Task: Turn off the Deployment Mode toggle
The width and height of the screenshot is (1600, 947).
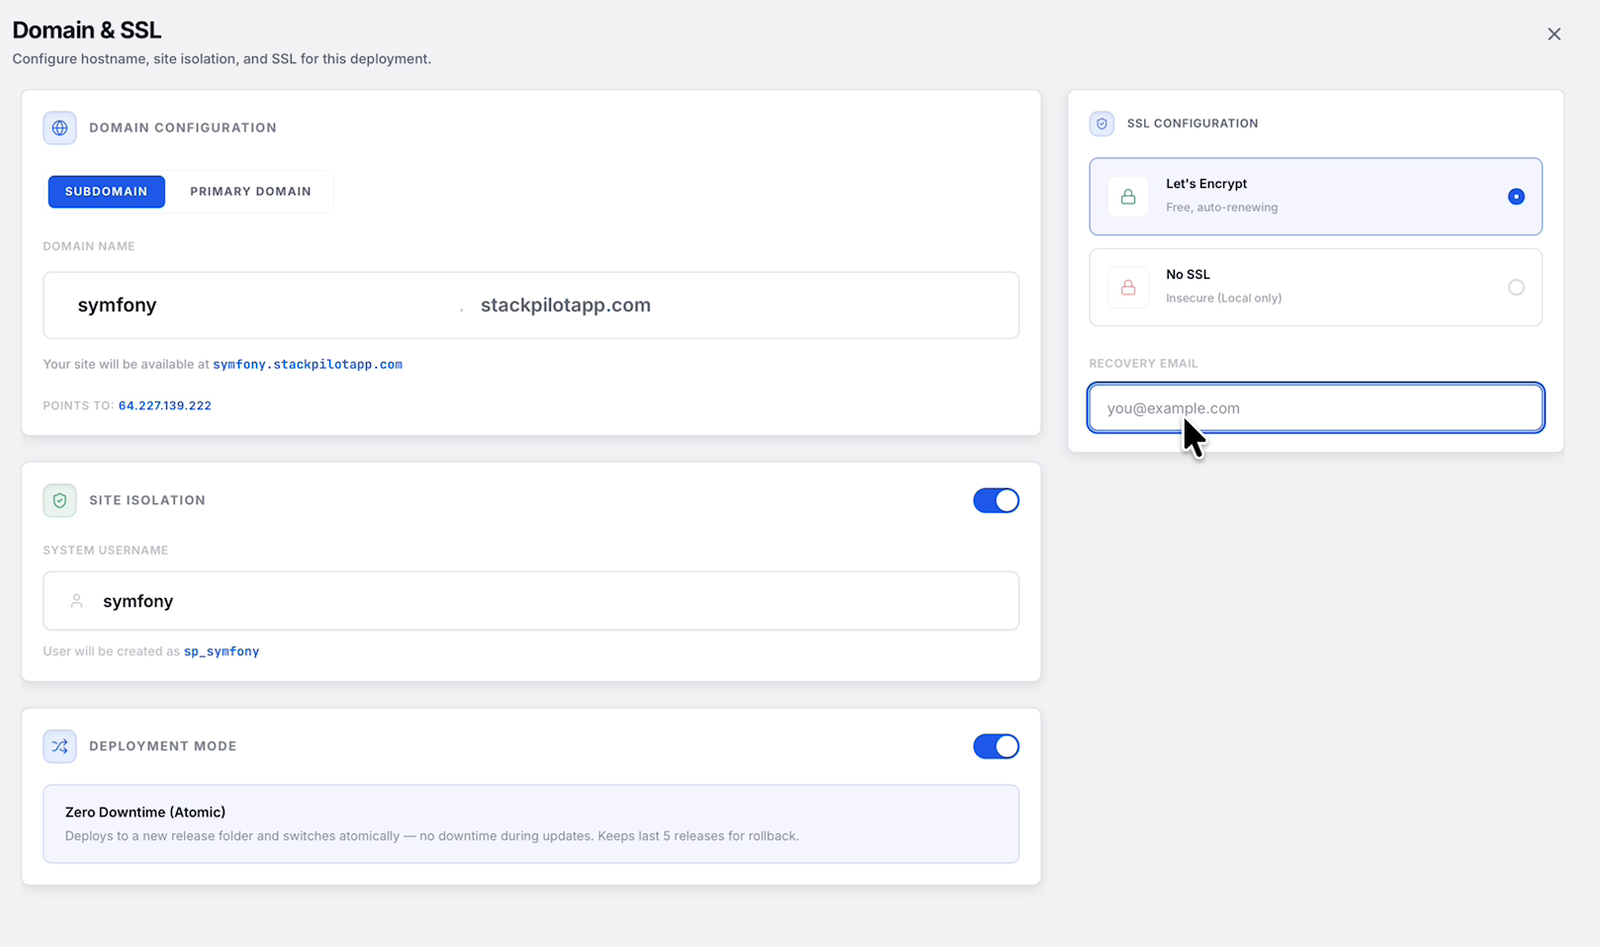Action: [996, 746]
